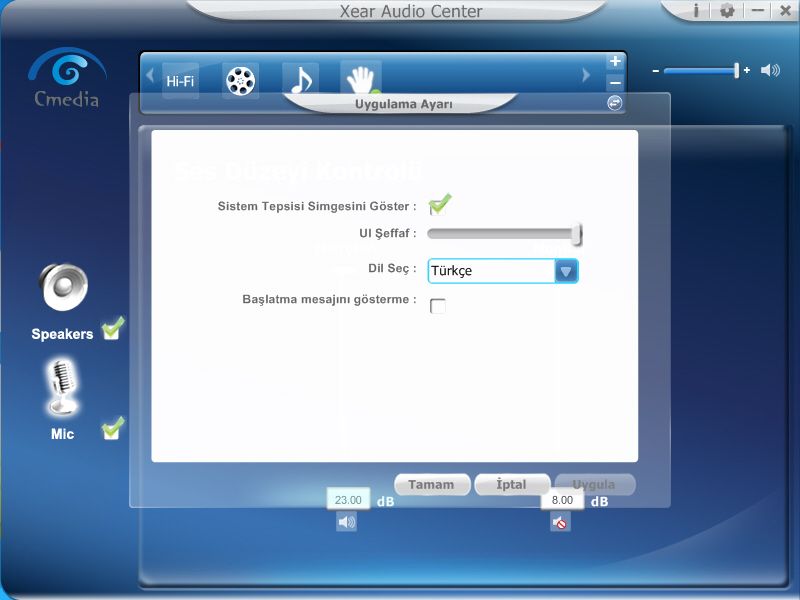
Task: Click the İptal button
Action: pyautogui.click(x=512, y=484)
